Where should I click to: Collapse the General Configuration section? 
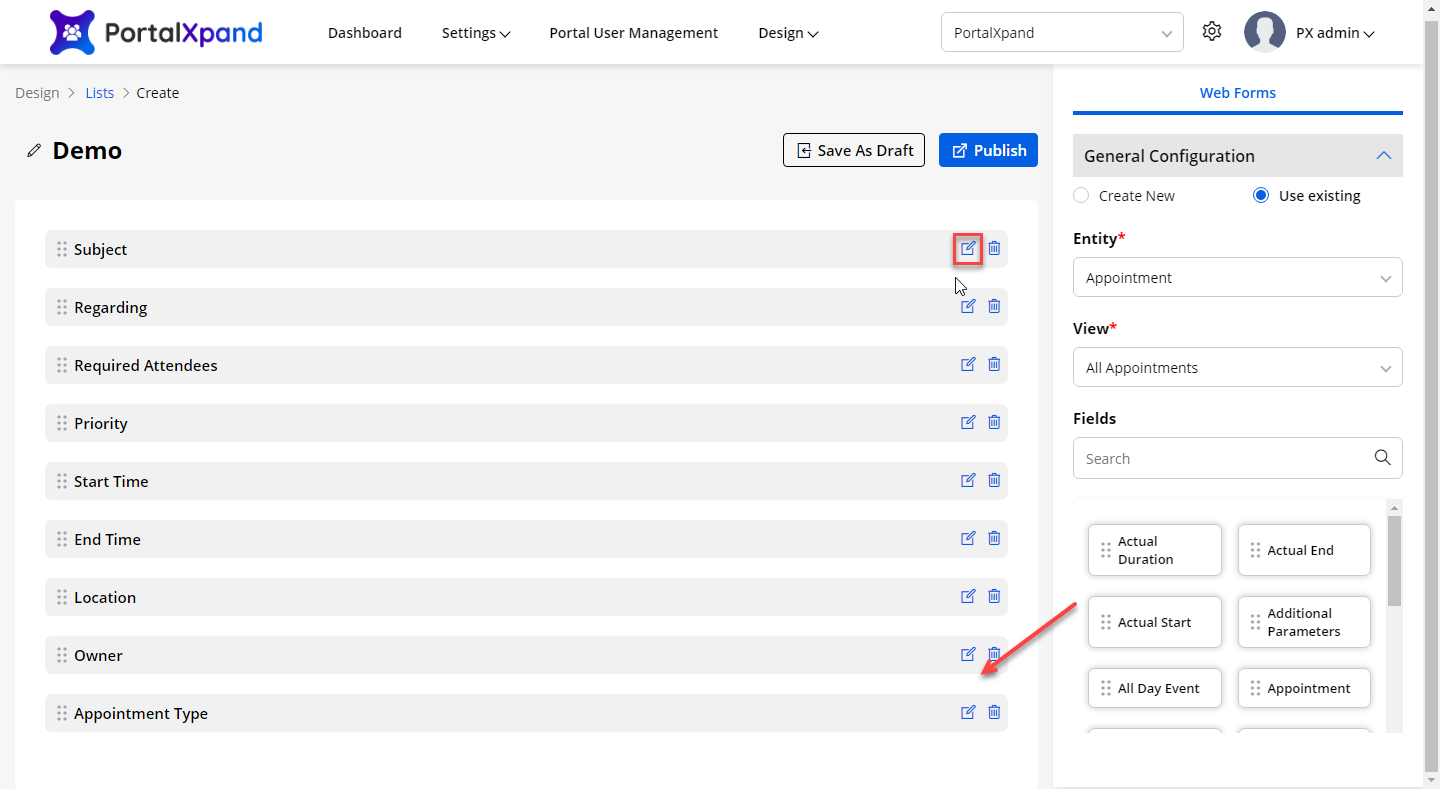point(1383,156)
